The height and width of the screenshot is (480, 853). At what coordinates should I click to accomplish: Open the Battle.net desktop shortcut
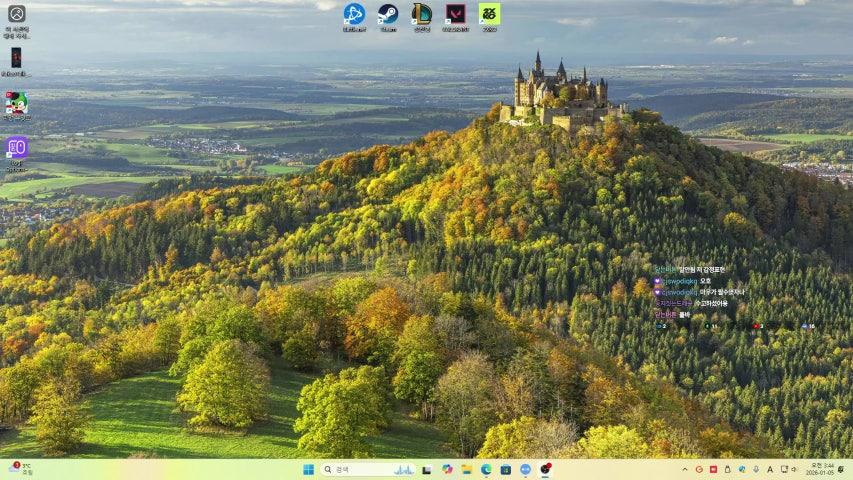point(354,14)
